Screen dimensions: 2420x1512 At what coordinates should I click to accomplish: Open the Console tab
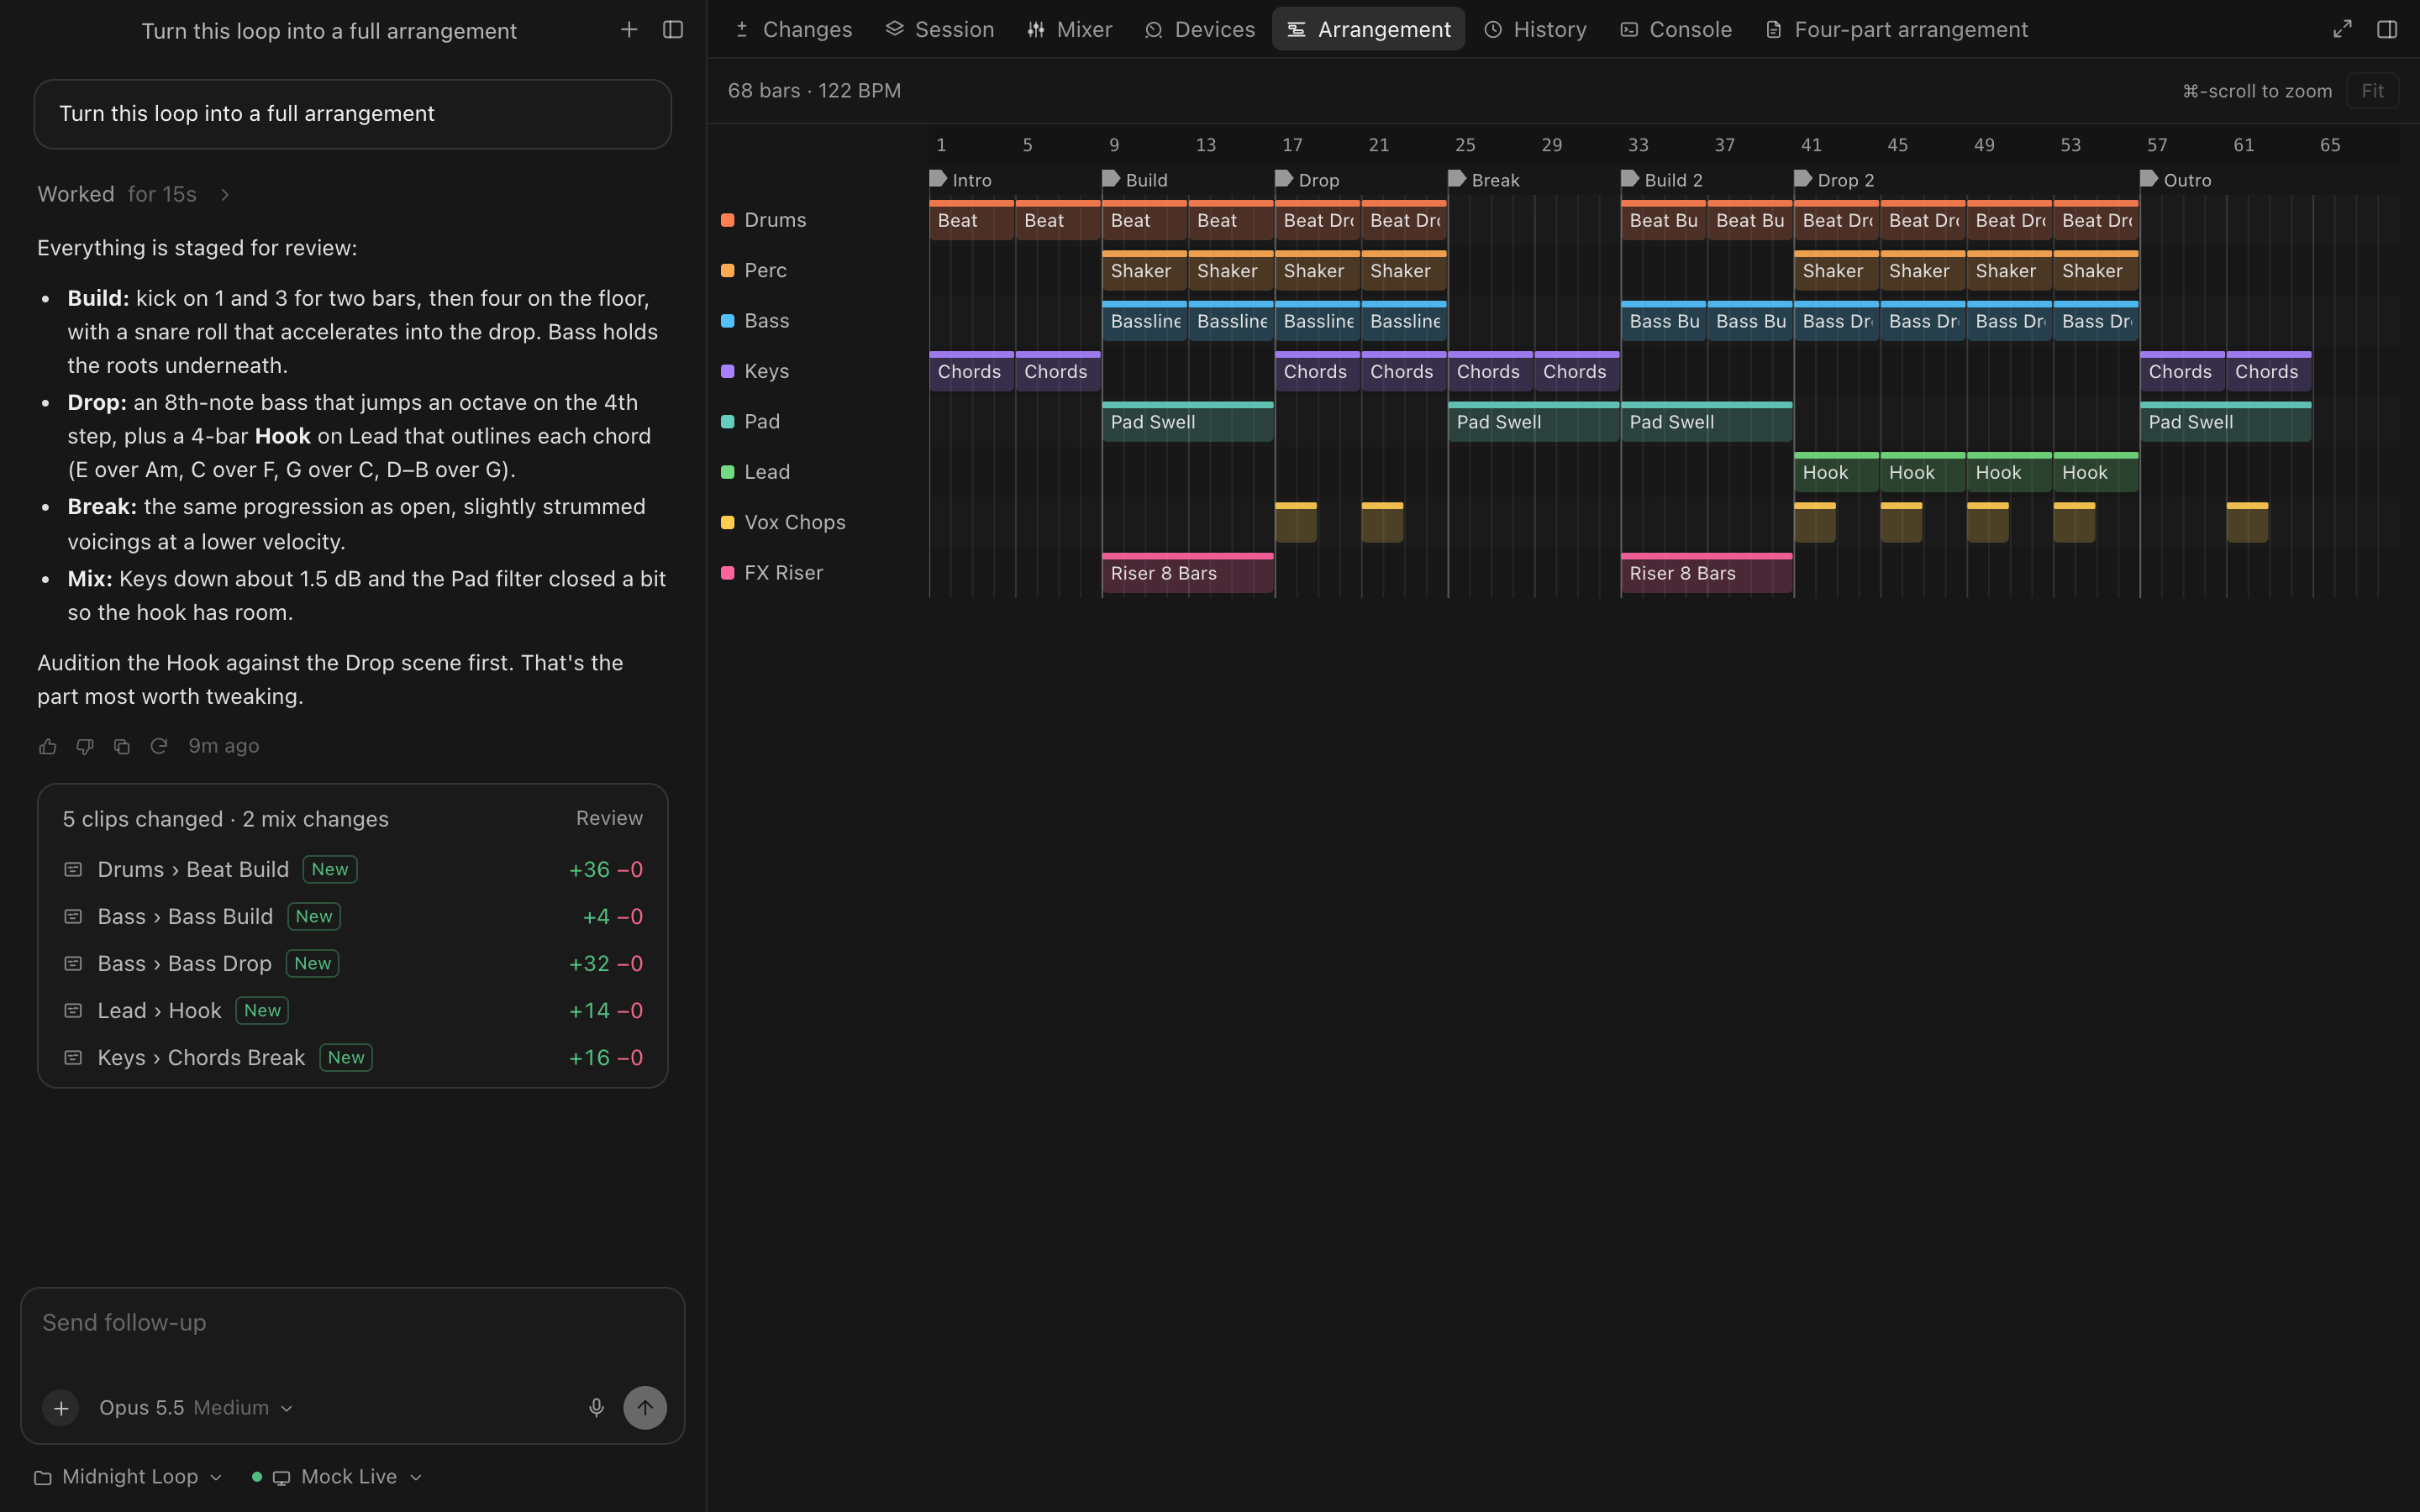point(1676,30)
